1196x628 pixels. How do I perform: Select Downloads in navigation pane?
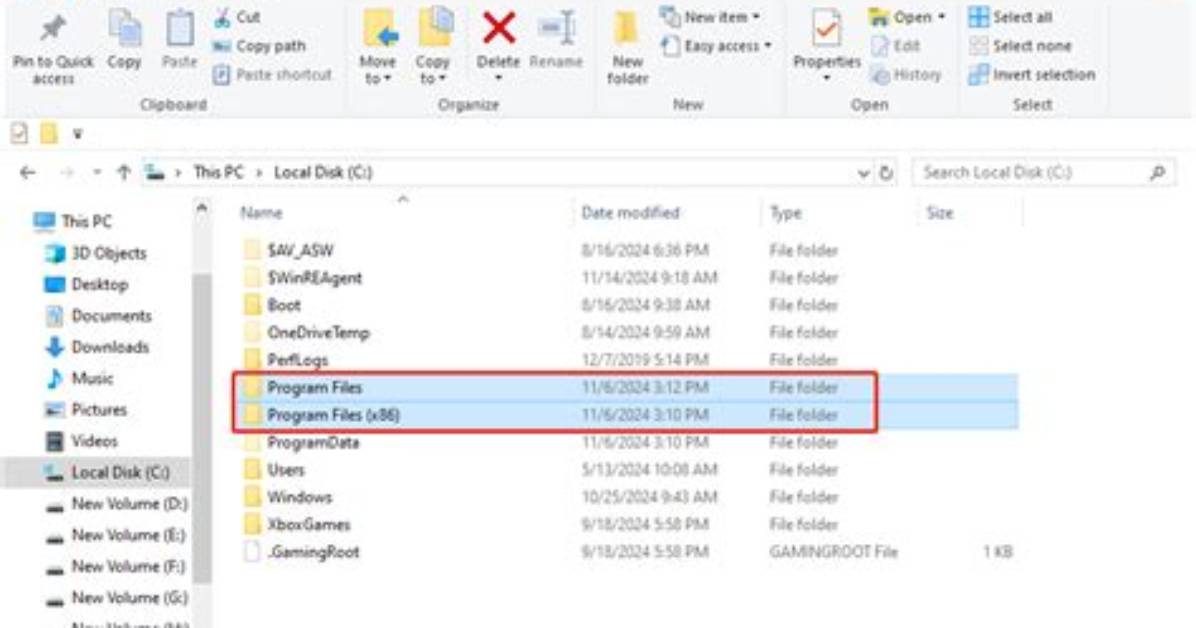pos(97,347)
